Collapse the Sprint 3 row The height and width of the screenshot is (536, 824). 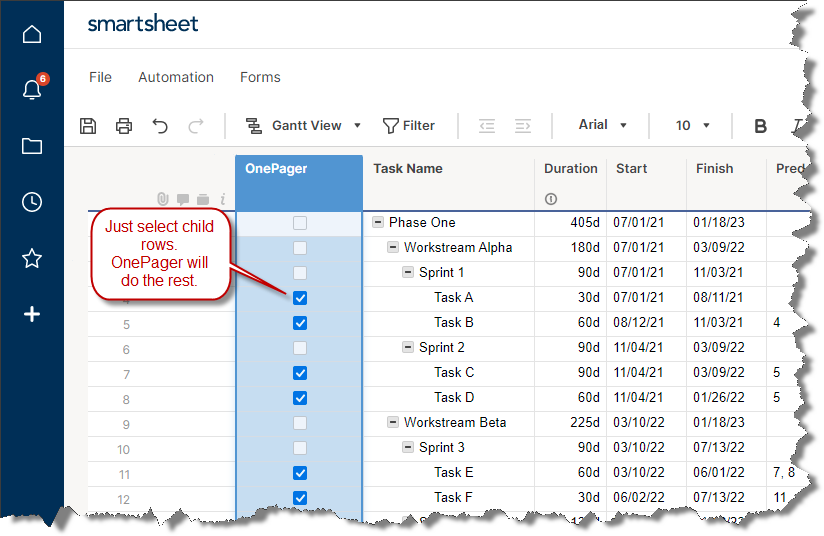tap(408, 447)
